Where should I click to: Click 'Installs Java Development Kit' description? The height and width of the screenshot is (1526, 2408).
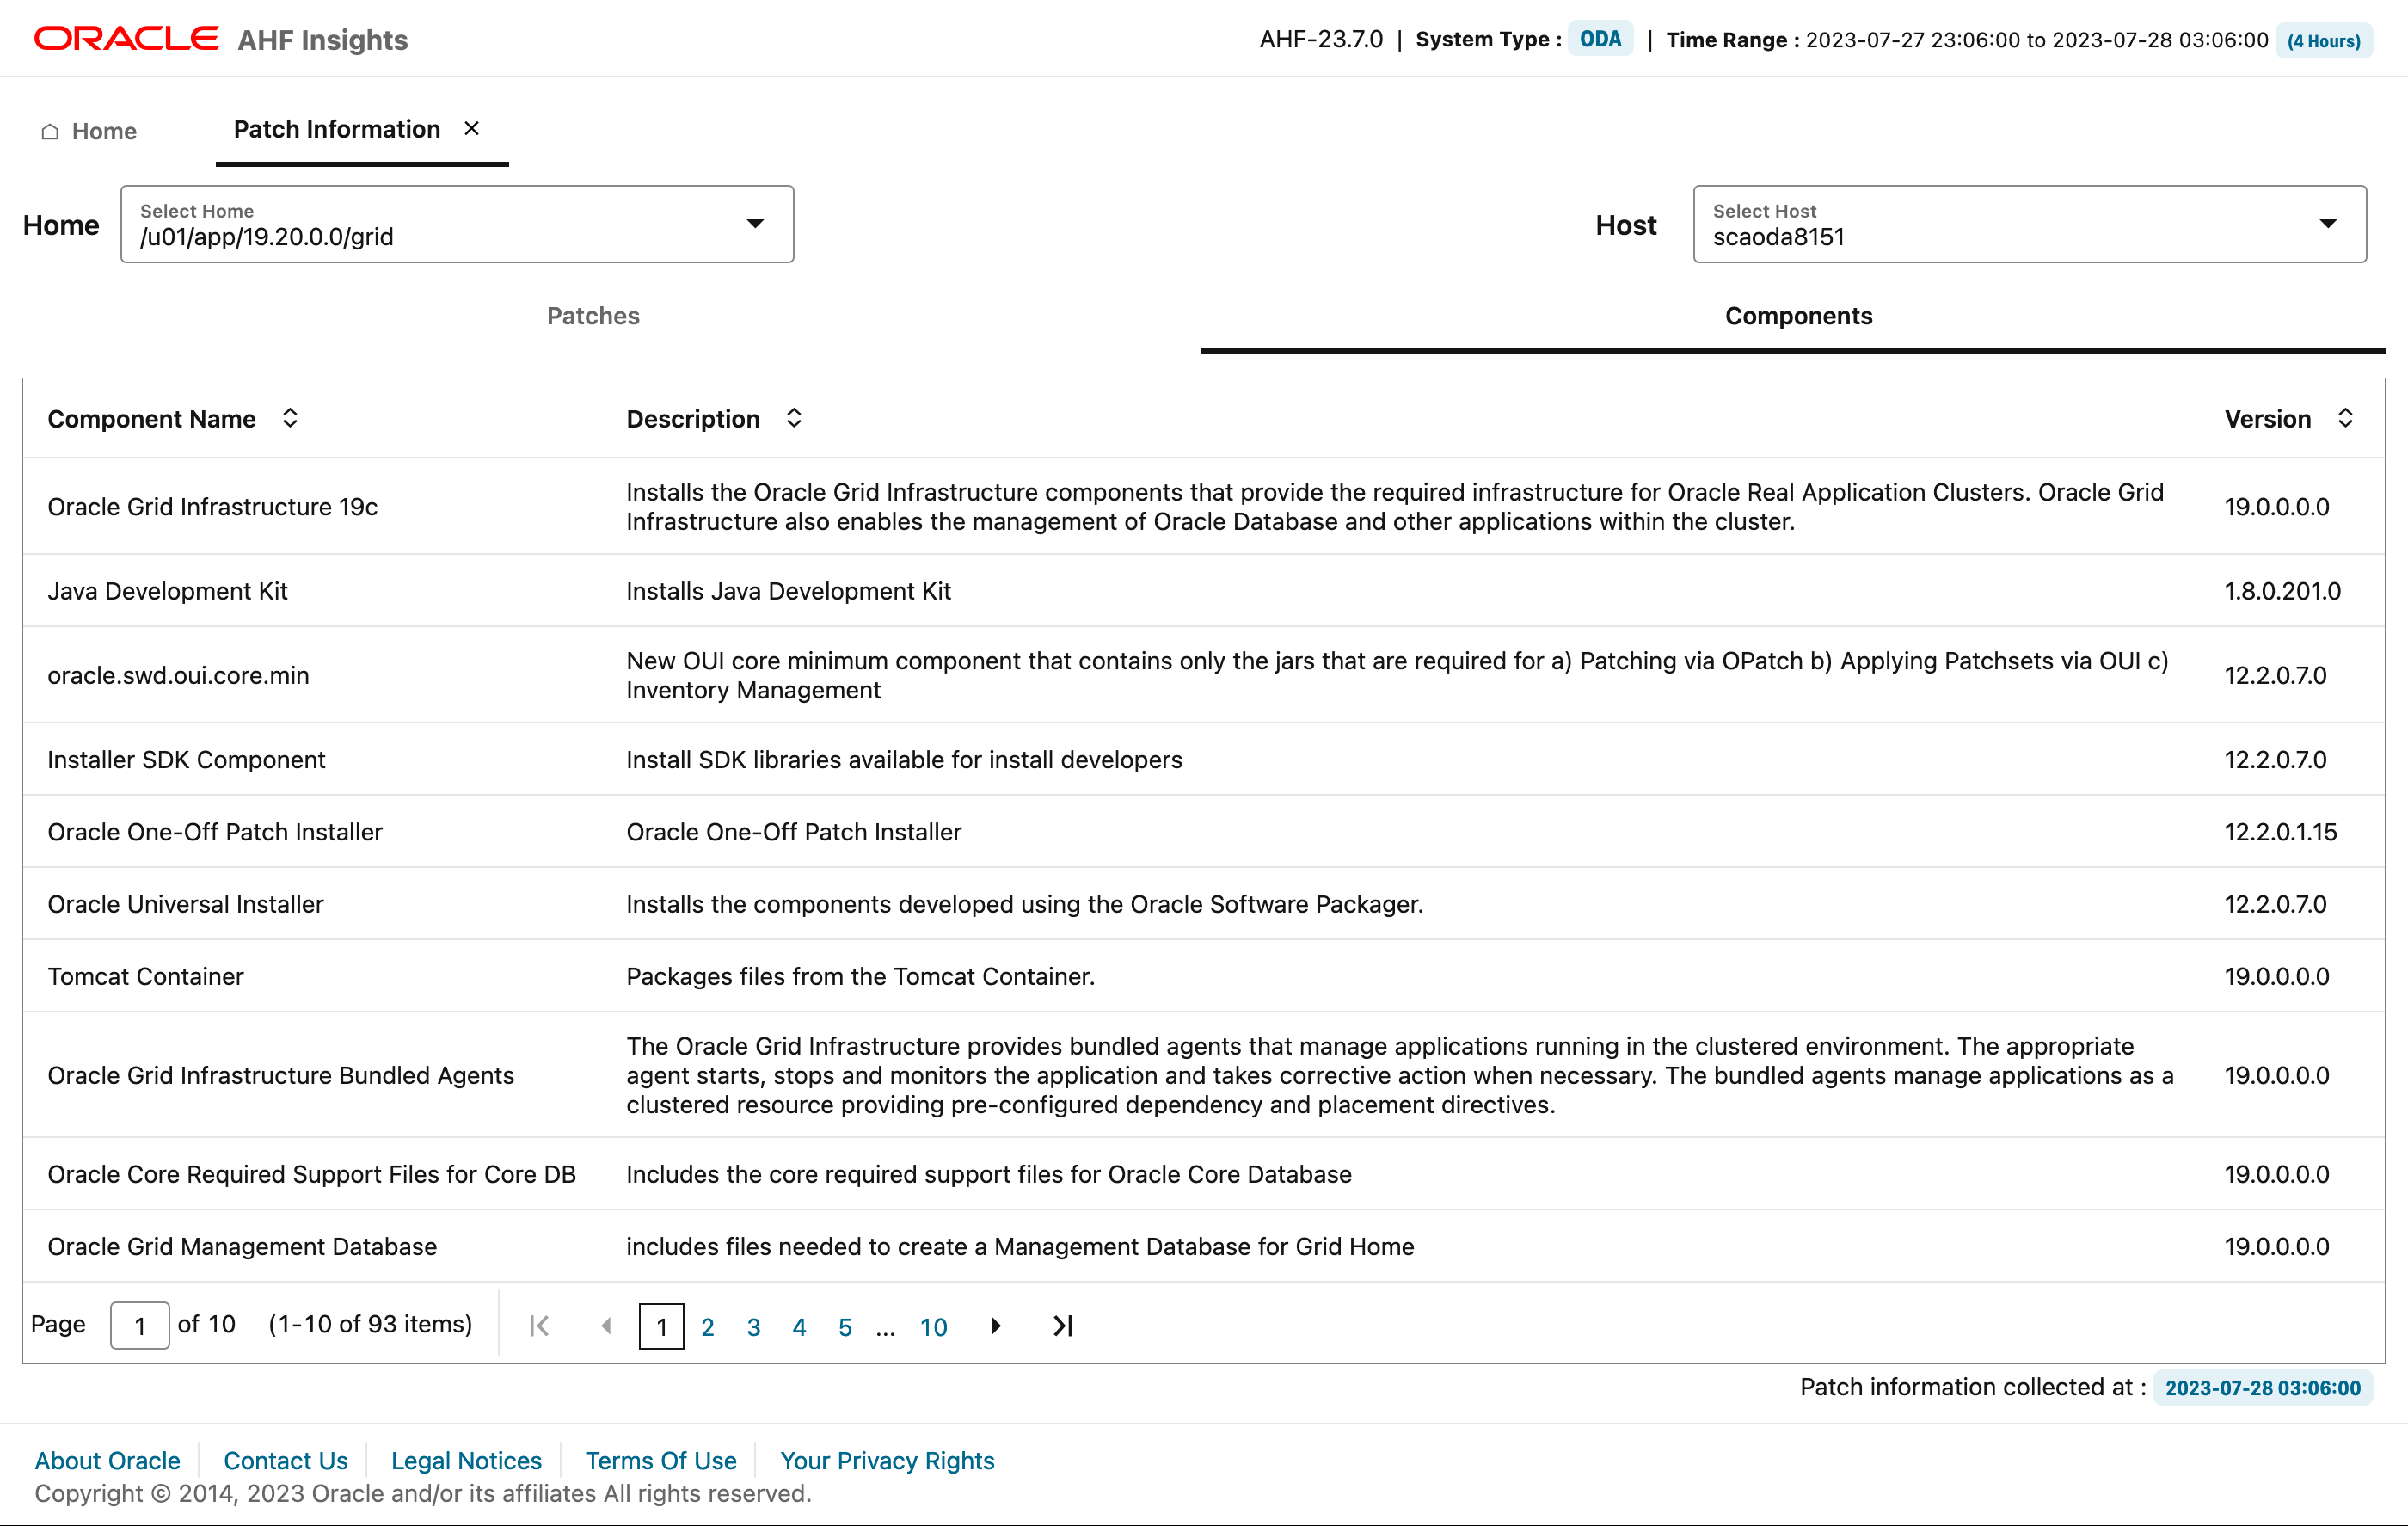coord(789,591)
